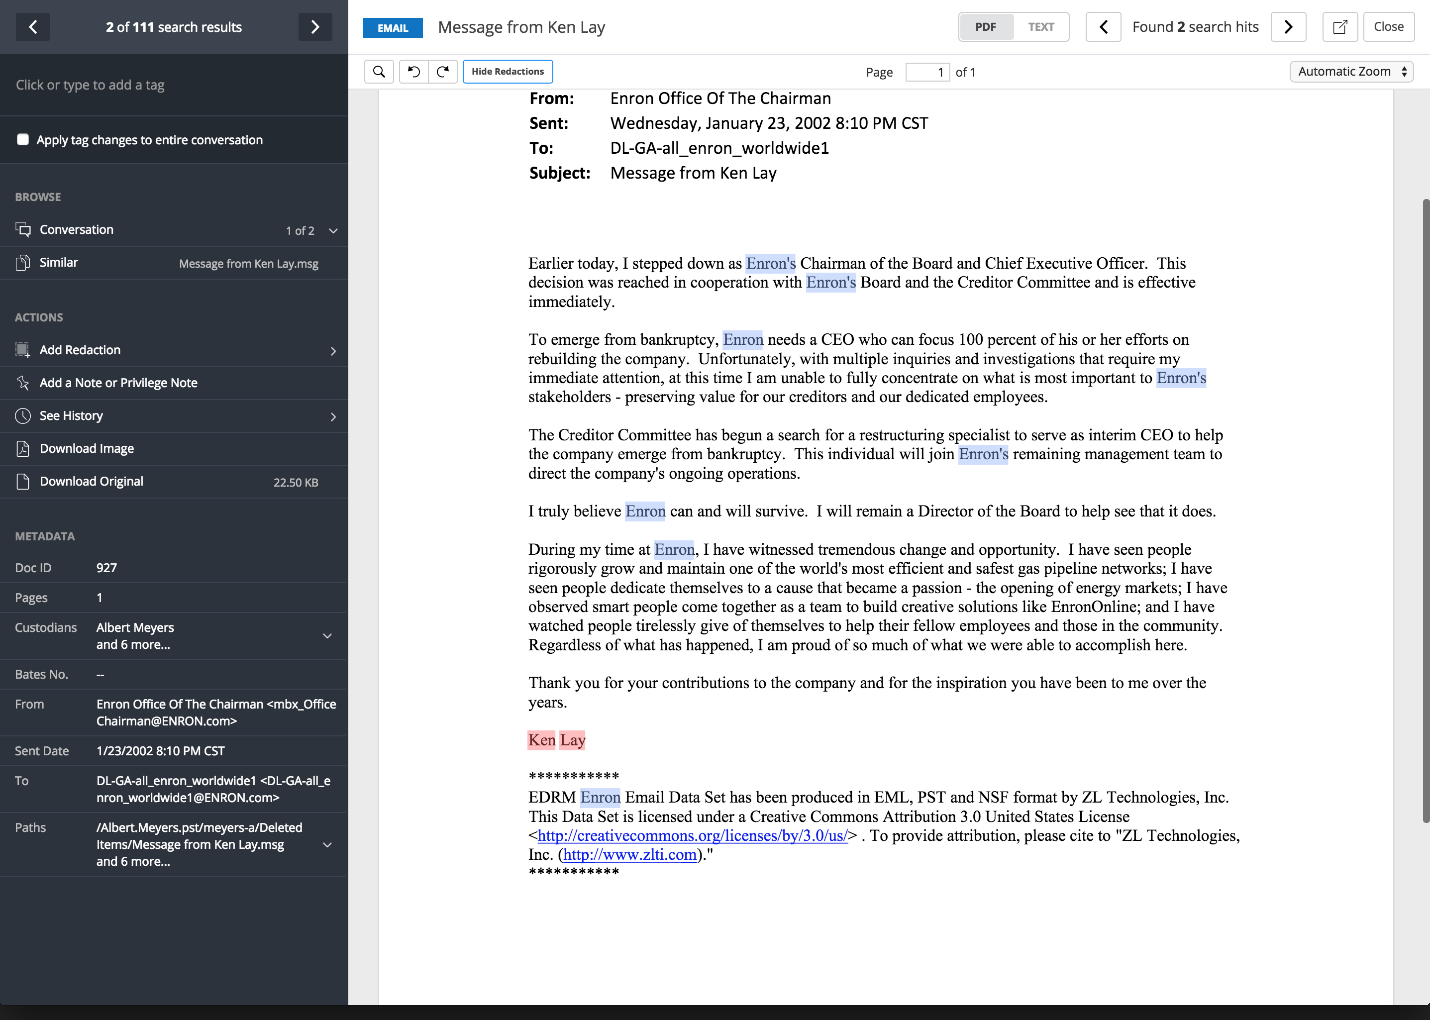
Task: Click the Add a Note pin icon
Action: (23, 383)
